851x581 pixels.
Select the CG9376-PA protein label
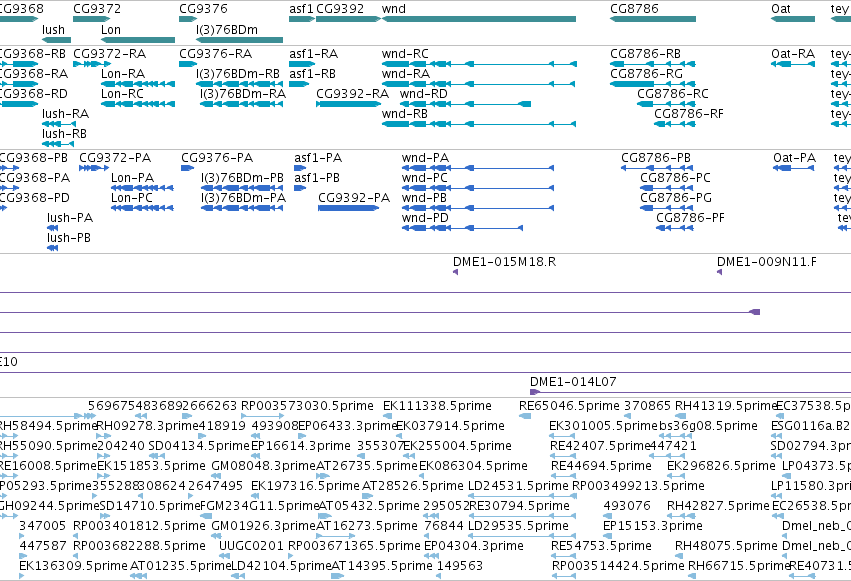tap(217, 158)
